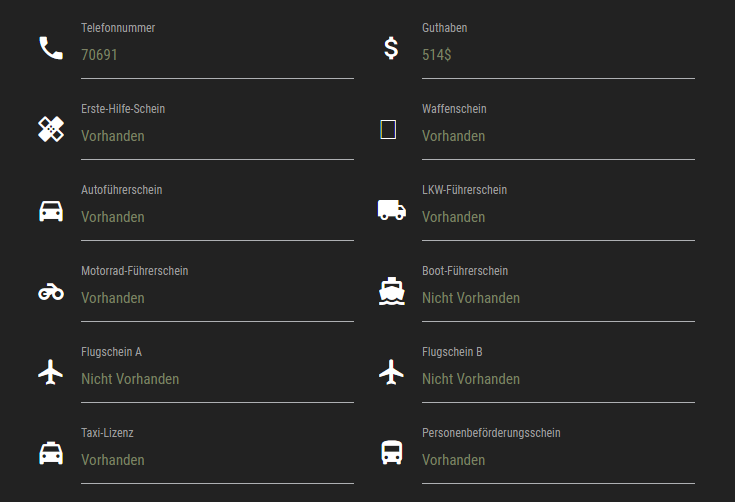Click the boat Boot-Führerschein icon
The height and width of the screenshot is (502, 735).
[x=392, y=291]
